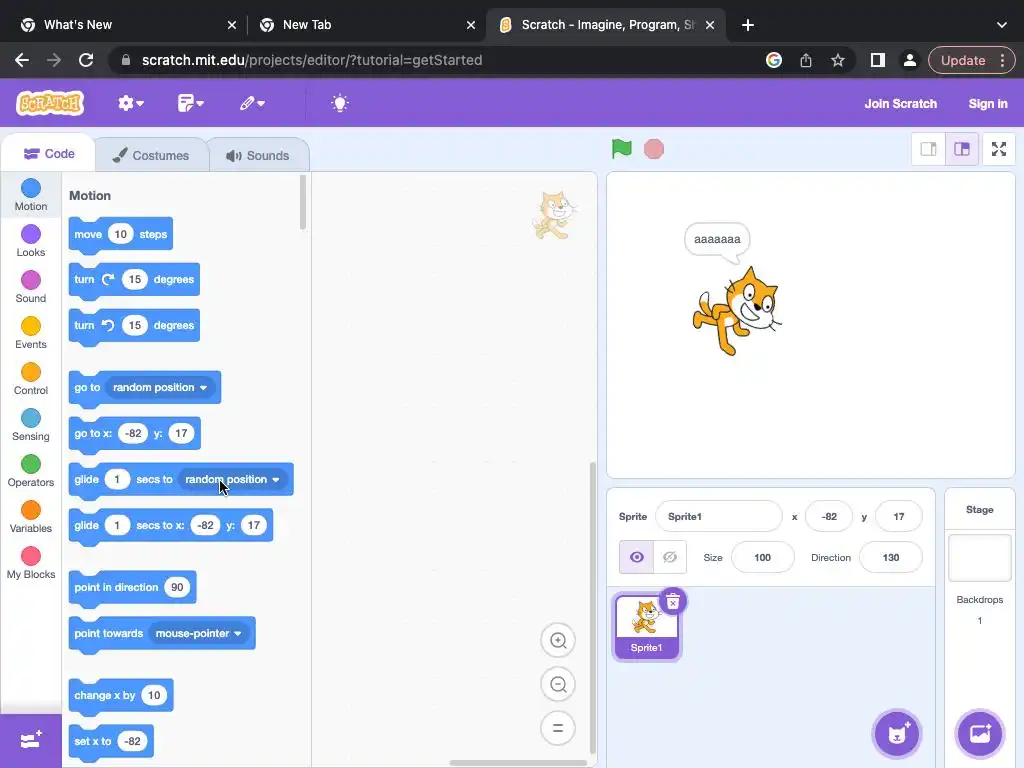
Task: Click the workspace horizontal scrollbar
Action: [518, 763]
